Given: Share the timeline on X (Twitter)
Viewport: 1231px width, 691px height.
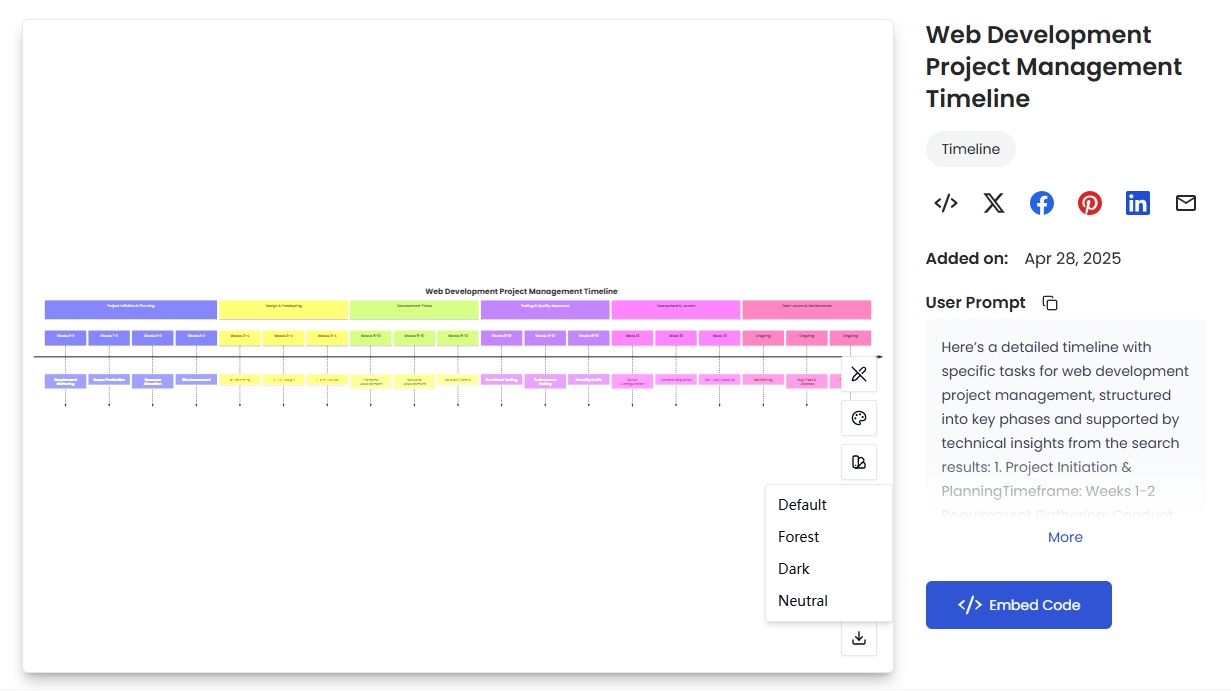Looking at the screenshot, I should 993,204.
